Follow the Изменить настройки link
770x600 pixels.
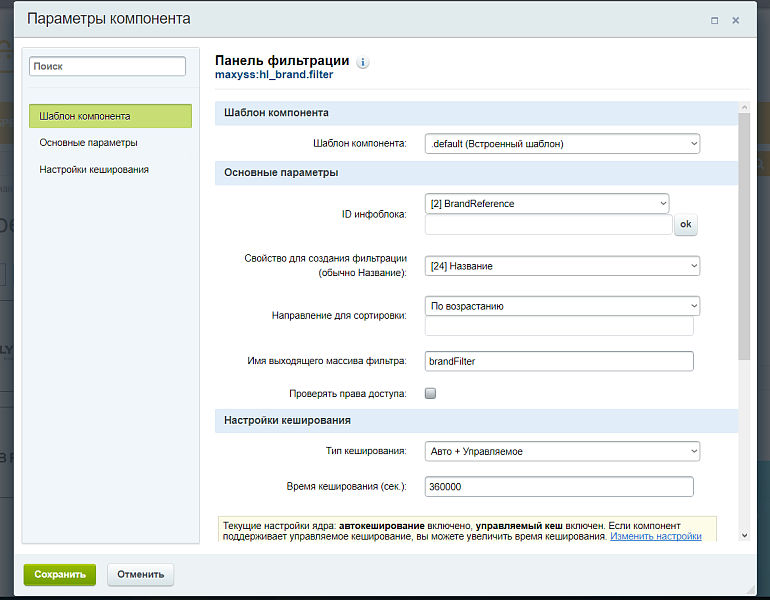tap(656, 537)
